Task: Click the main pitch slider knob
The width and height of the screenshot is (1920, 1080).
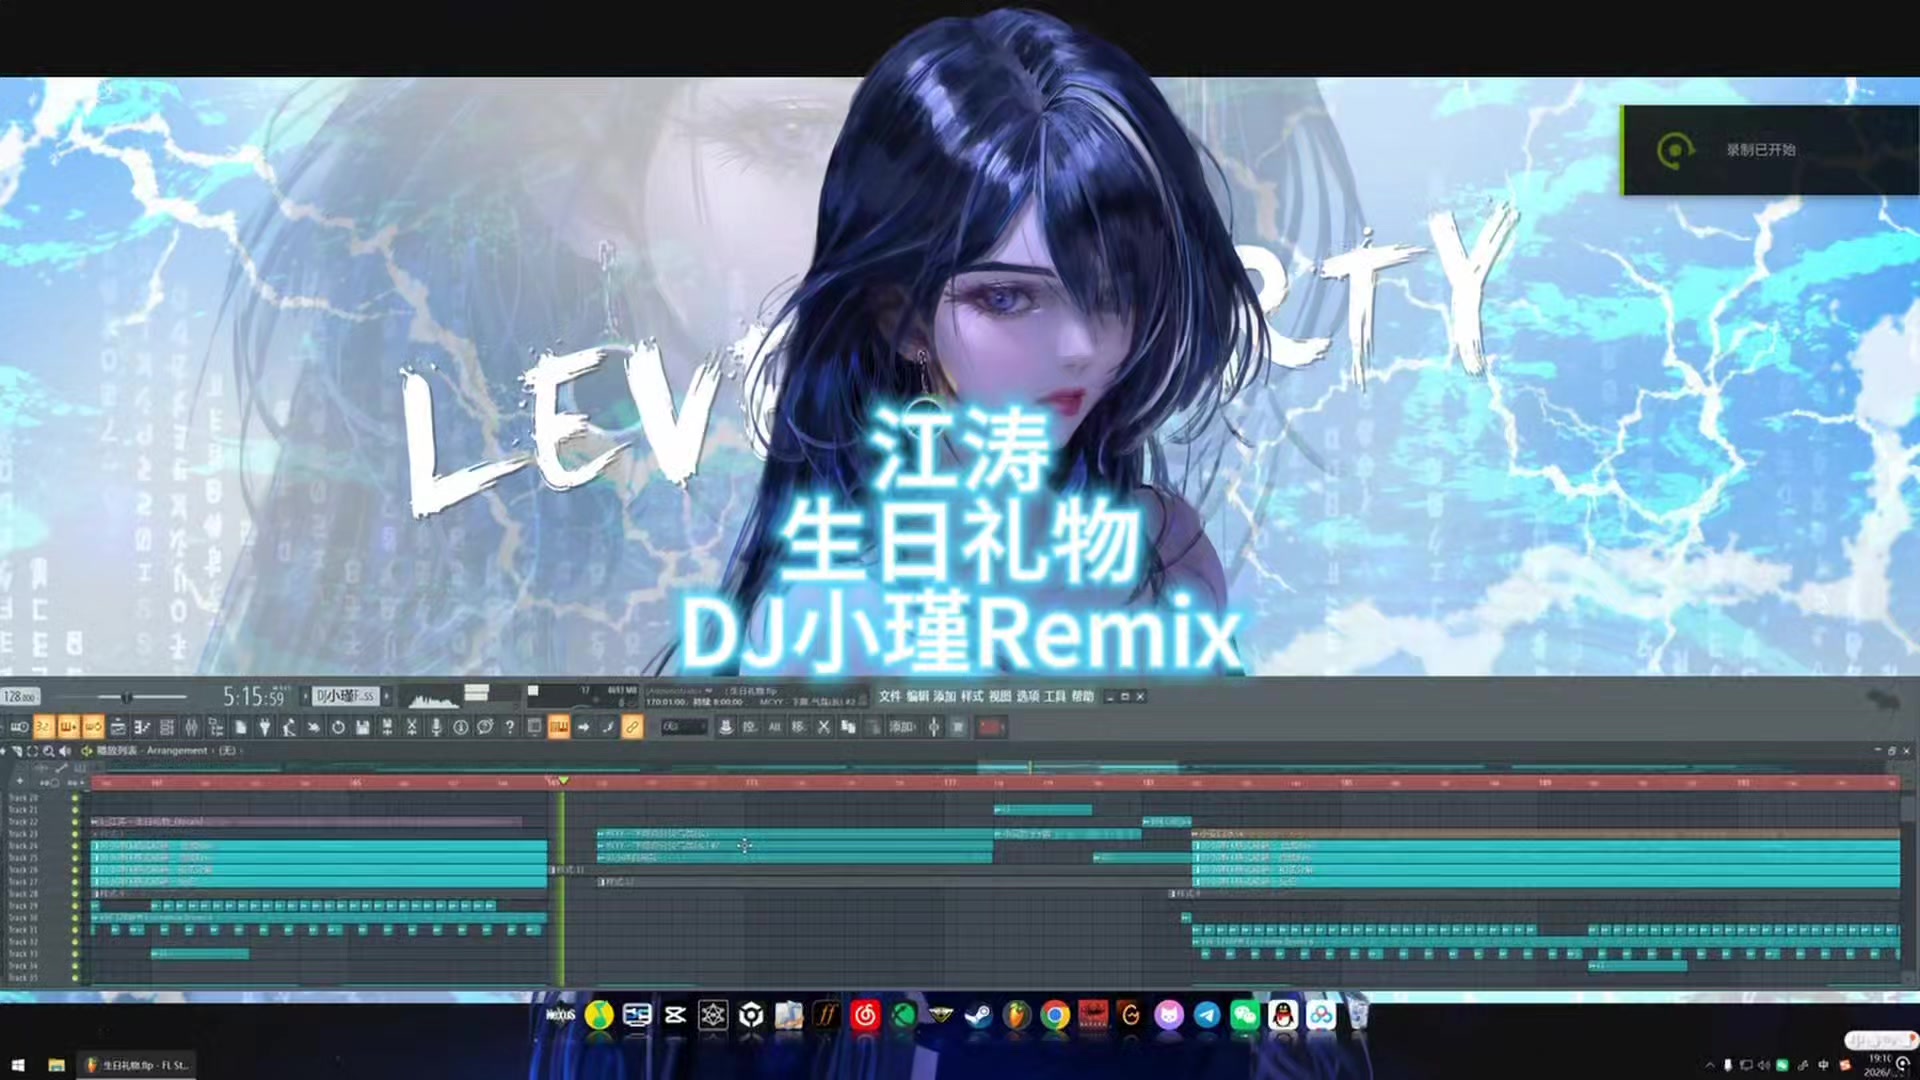Action: click(x=126, y=698)
